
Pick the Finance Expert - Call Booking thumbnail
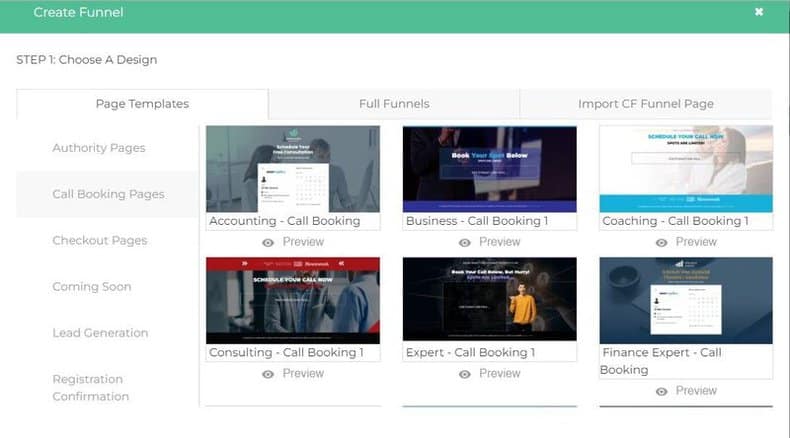coord(686,300)
